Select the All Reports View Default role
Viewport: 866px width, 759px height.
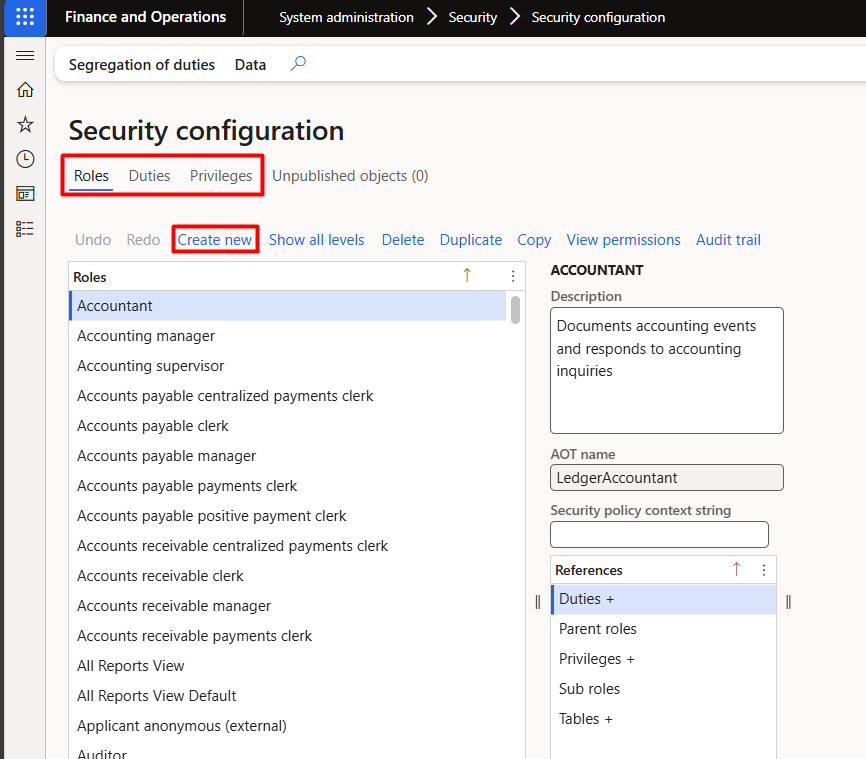288,695
